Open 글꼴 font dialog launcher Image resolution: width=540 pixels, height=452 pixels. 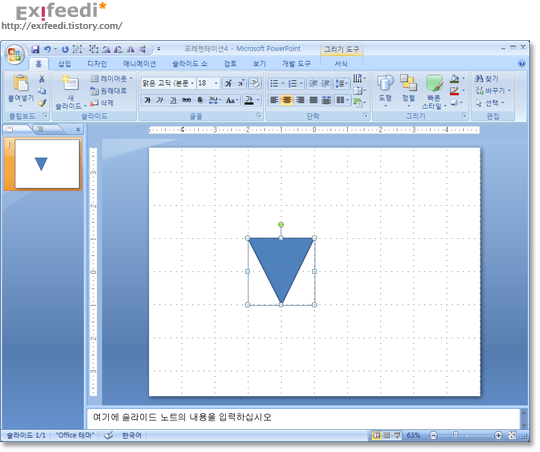[x=259, y=115]
